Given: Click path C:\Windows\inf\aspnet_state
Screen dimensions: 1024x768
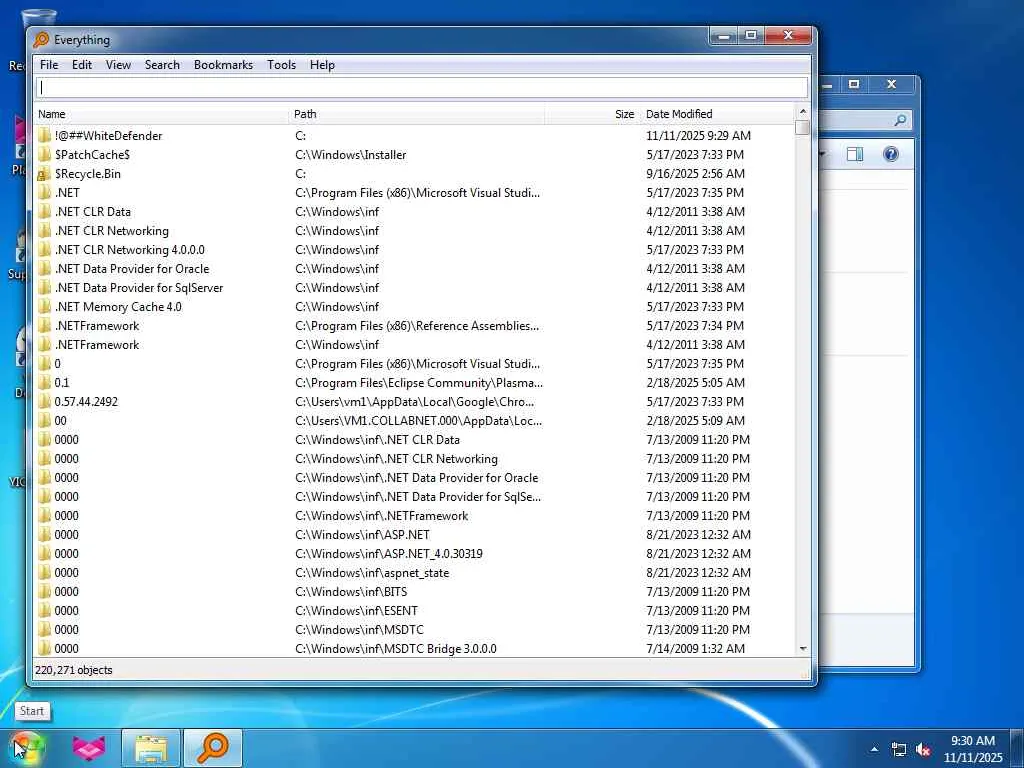Looking at the screenshot, I should coord(372,573).
